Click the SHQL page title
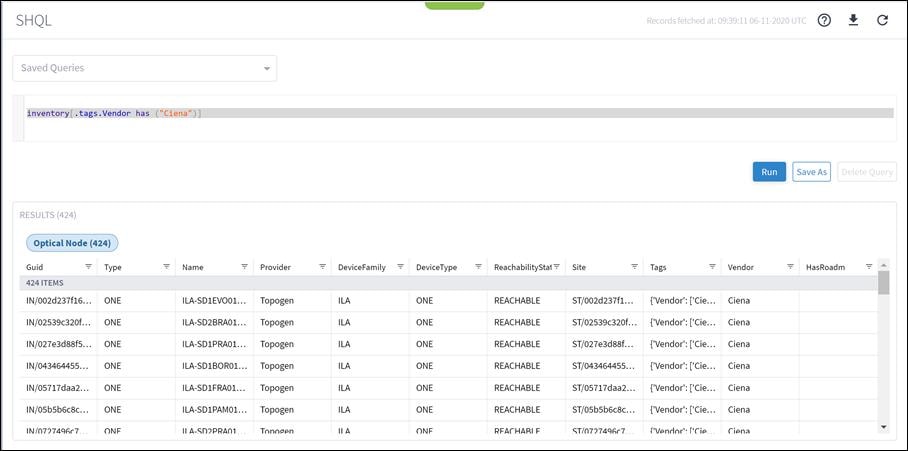This screenshot has width=908, height=451. pyautogui.click(x=34, y=21)
